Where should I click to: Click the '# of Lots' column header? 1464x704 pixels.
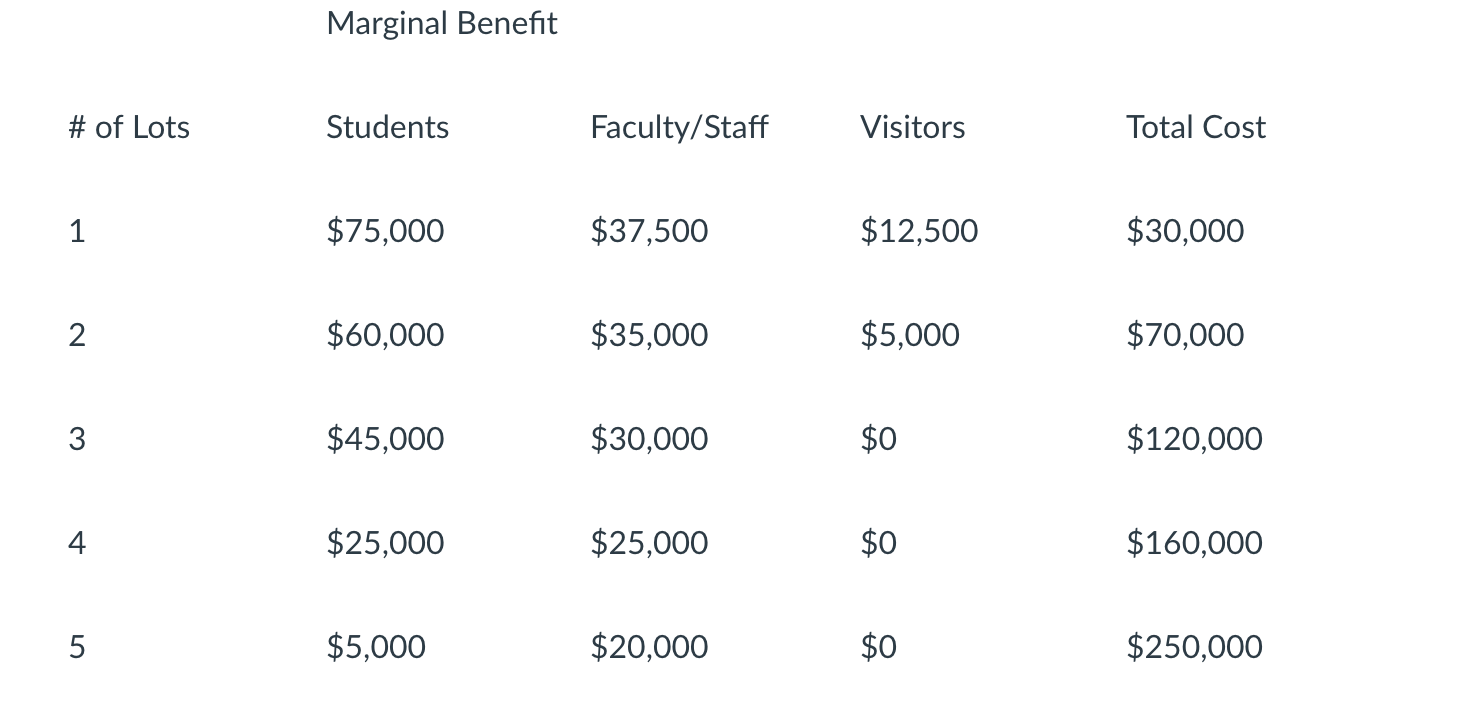point(129,127)
